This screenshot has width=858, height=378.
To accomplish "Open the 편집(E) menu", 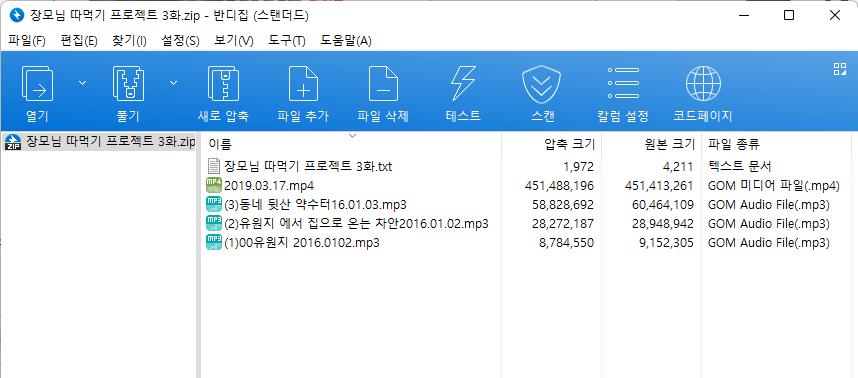I will point(79,41).
